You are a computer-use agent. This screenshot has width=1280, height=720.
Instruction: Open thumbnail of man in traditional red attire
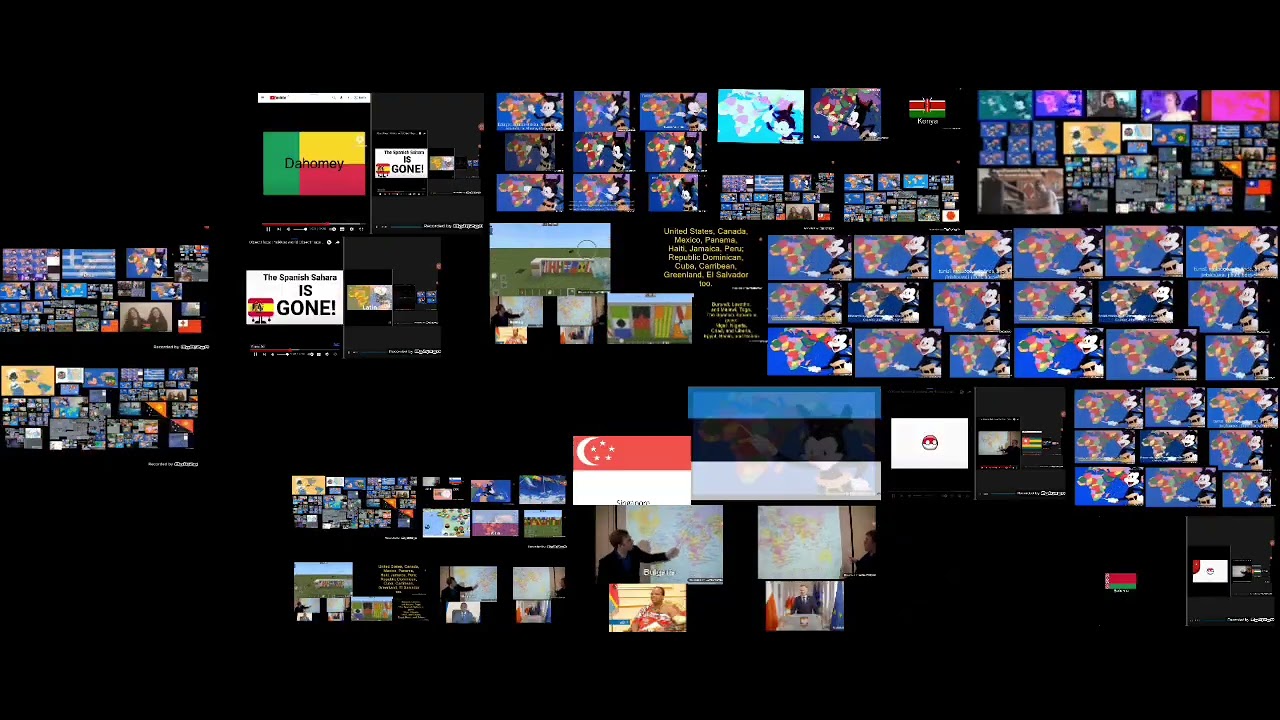[647, 607]
